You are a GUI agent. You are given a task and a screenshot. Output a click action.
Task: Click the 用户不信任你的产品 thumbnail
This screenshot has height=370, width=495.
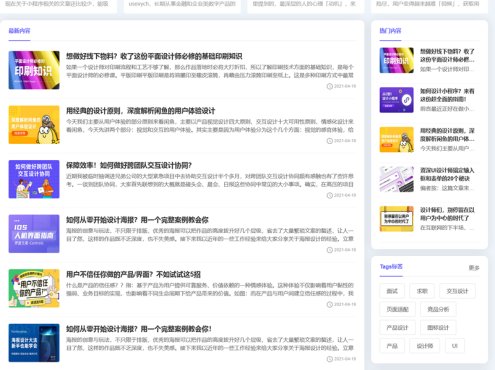click(34, 288)
